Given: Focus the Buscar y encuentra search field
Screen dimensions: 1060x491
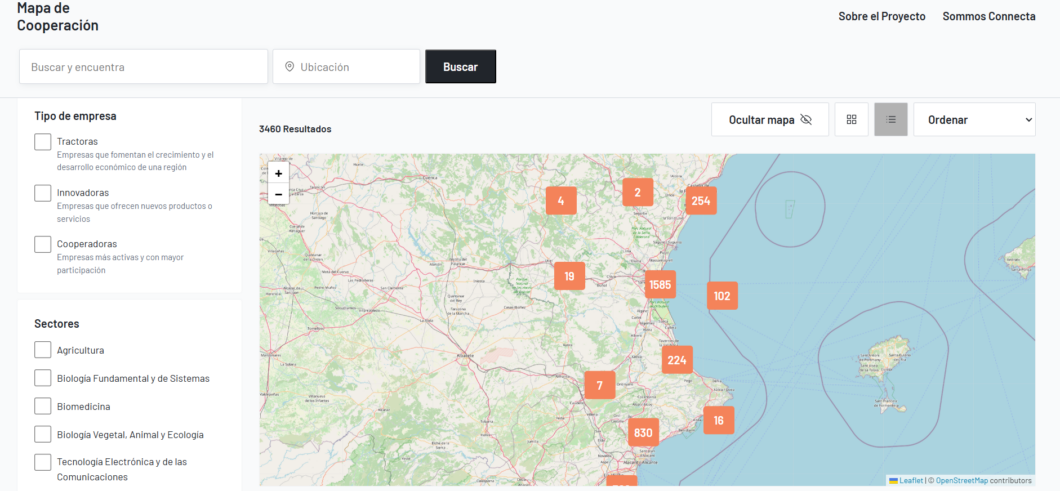Looking at the screenshot, I should tap(143, 67).
